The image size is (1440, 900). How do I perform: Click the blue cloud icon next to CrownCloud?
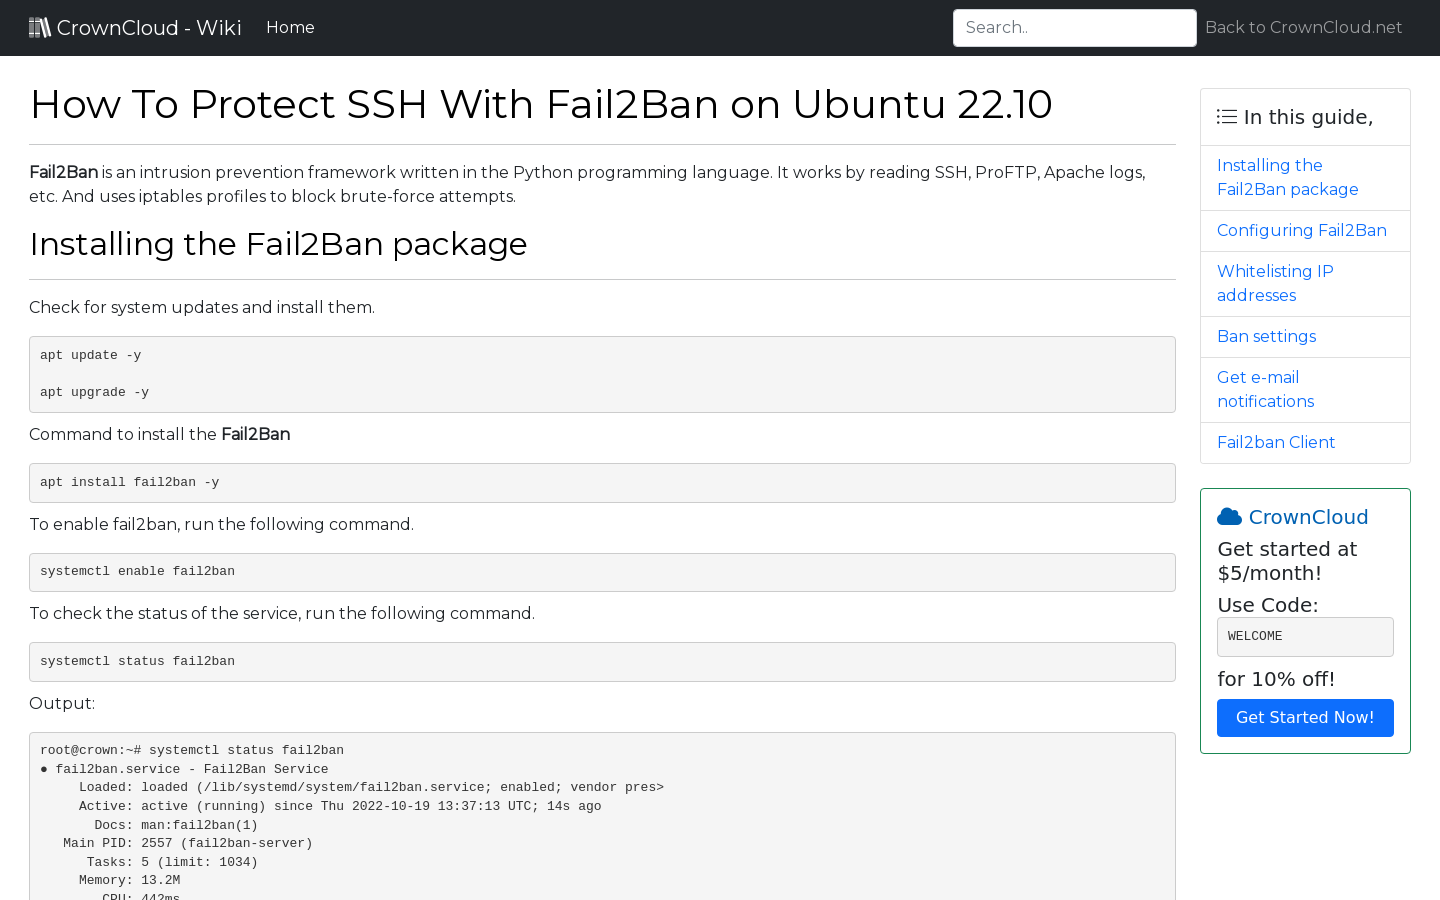[x=1229, y=516]
